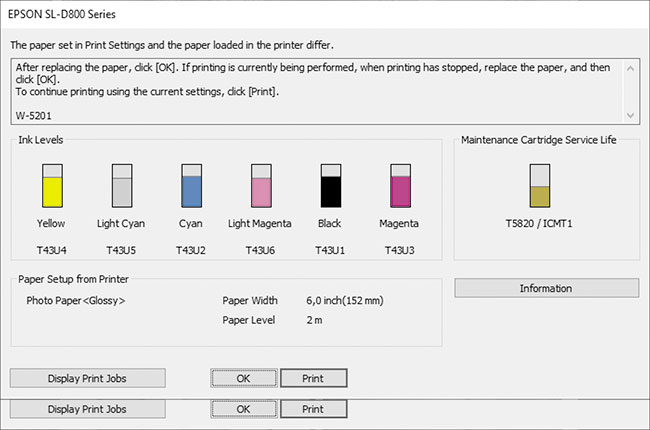Screen dimensions: 650x430
Task: Click the Yellow ink level cartridge icon
Action: 51,185
